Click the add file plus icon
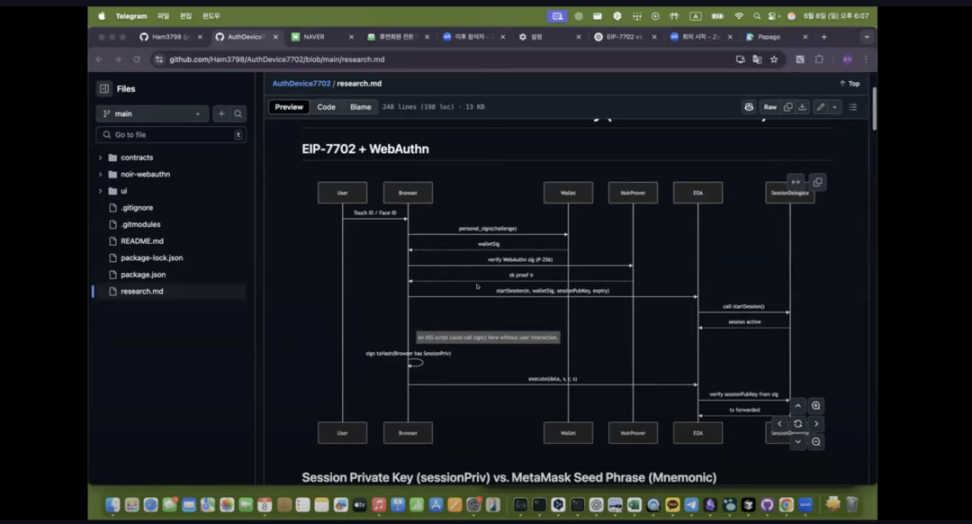 [221, 113]
